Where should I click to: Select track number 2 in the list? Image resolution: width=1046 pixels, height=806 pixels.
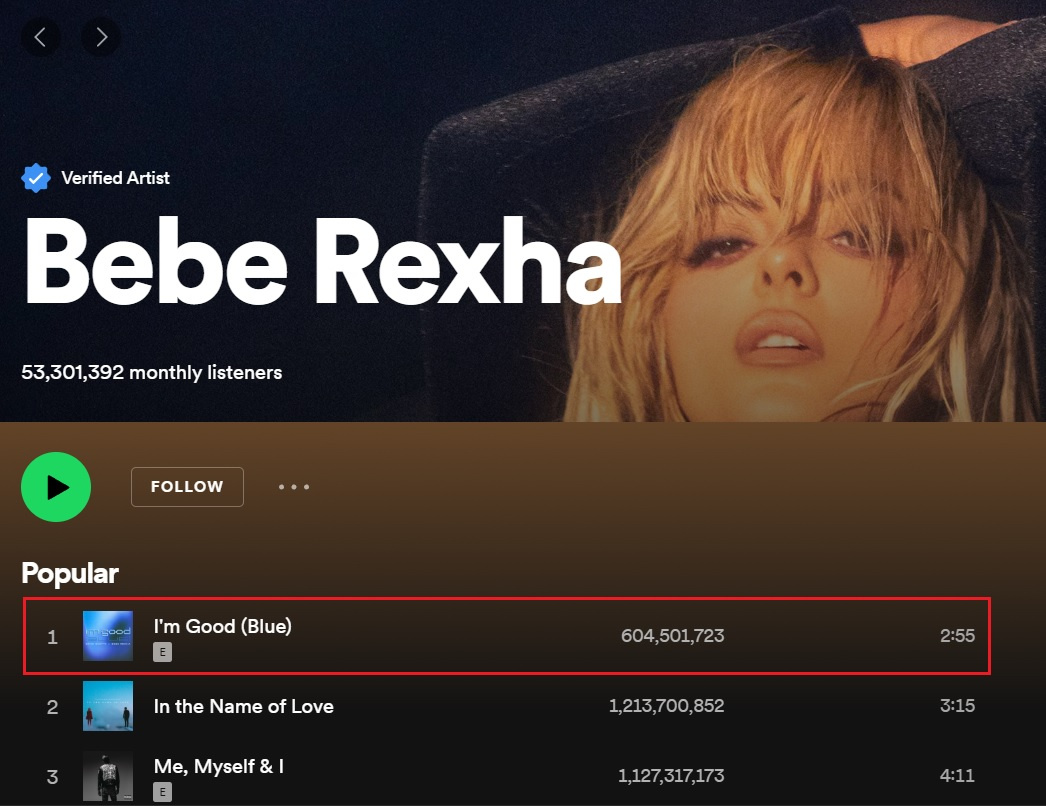coord(53,707)
